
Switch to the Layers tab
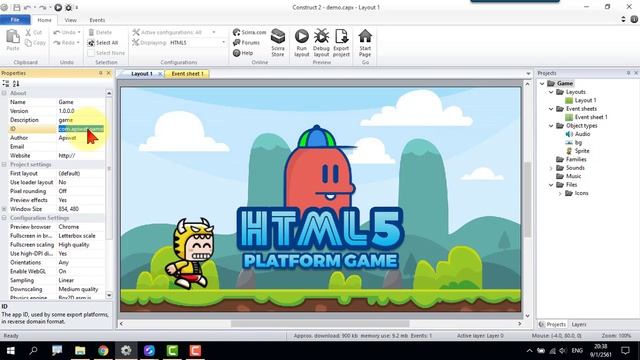(579, 324)
